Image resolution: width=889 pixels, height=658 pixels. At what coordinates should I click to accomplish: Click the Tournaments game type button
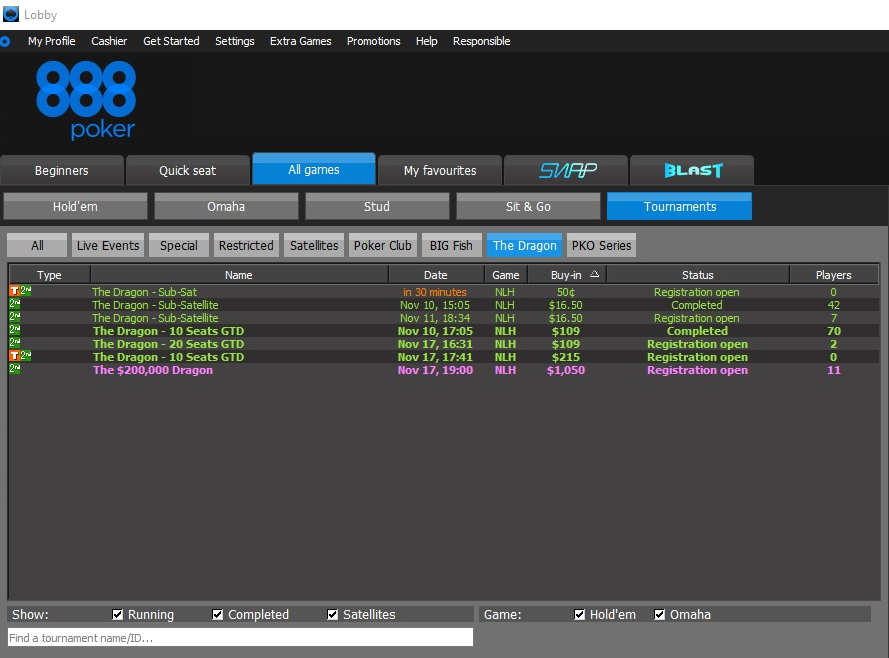(x=679, y=206)
